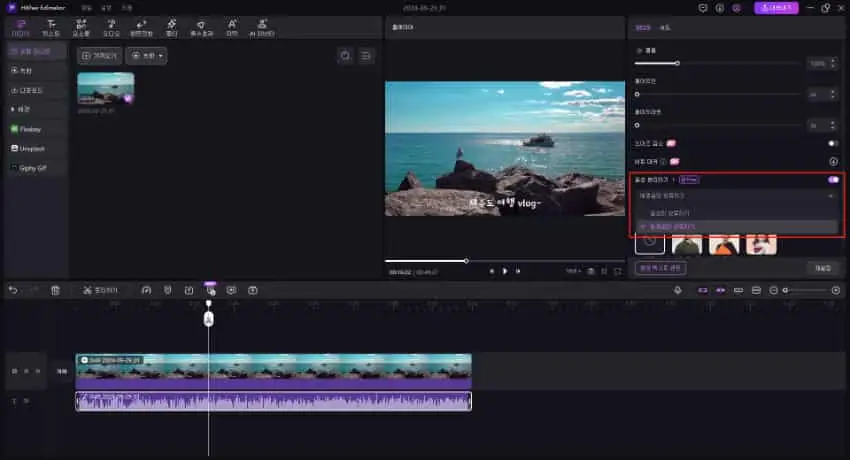Click the Import media button

coord(99,56)
